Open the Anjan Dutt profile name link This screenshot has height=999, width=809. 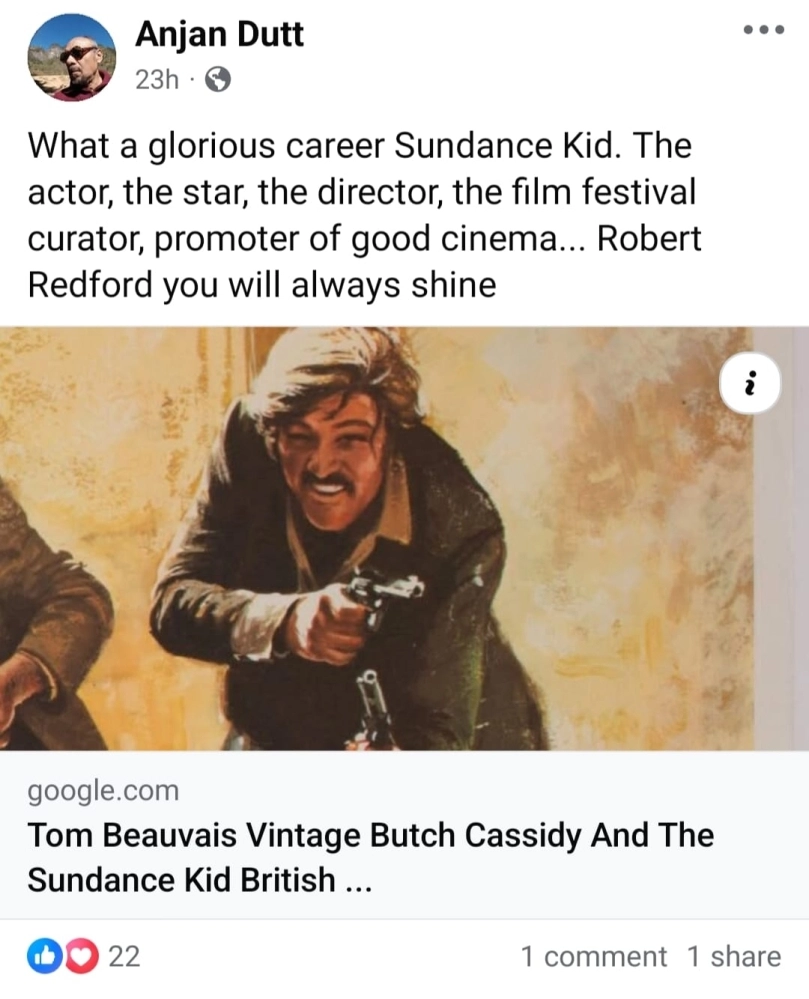pos(219,35)
